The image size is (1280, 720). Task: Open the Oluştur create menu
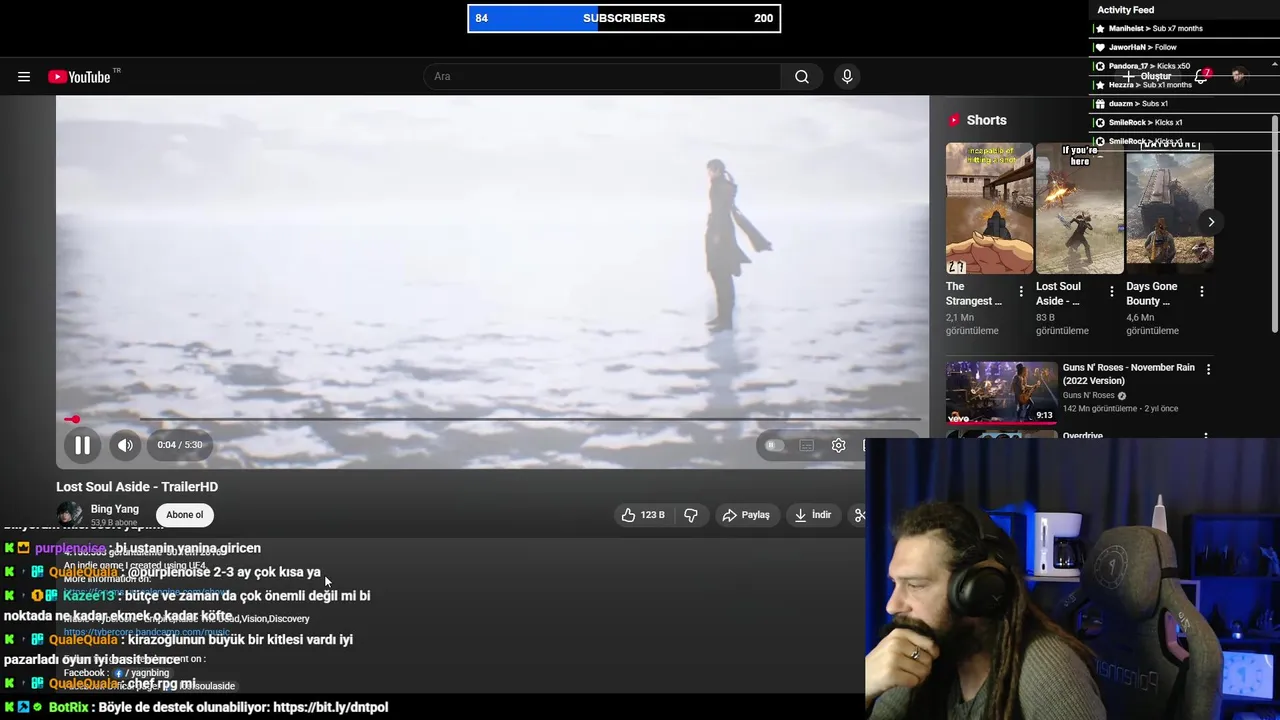(x=1146, y=77)
